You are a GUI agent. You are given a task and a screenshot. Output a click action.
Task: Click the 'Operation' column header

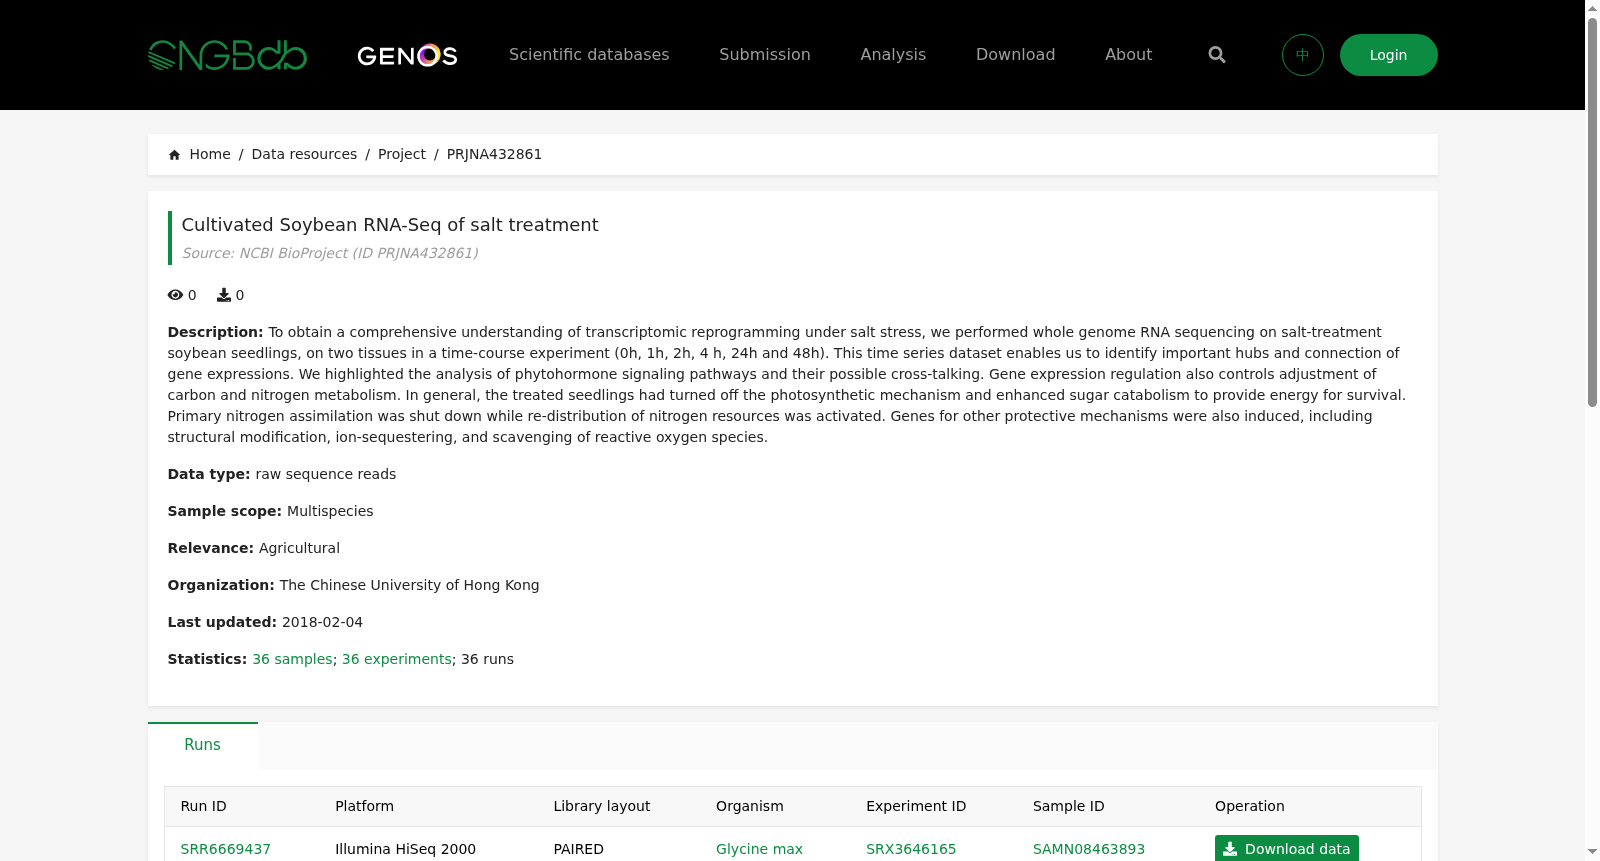coord(1249,806)
